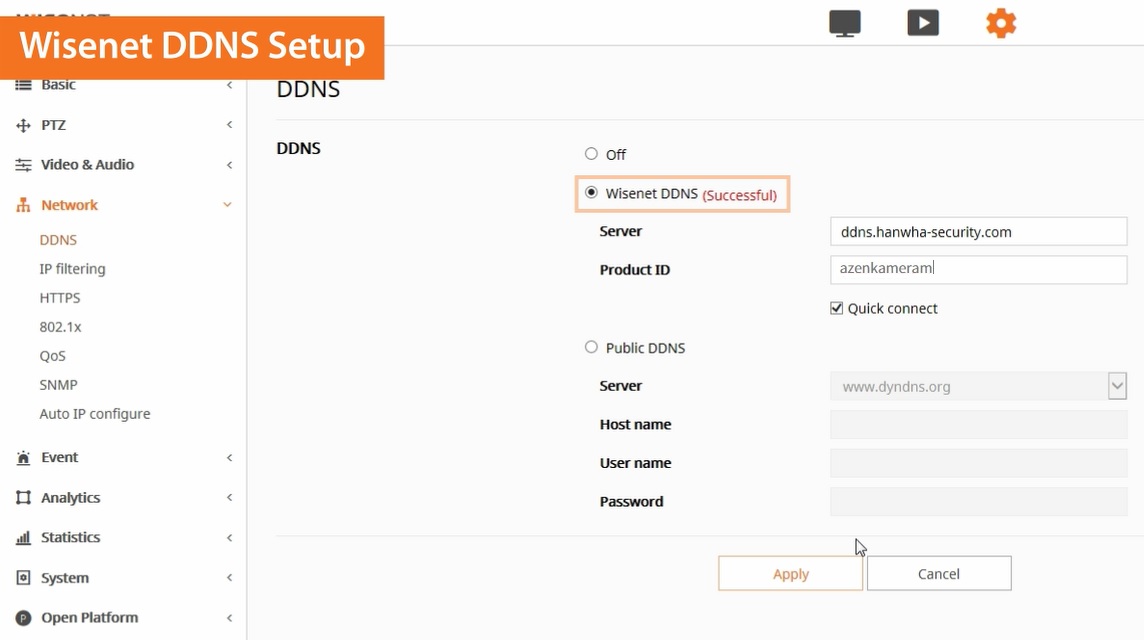Click the red "(Successful)" status text
Screen dimensions: 1144x640
tap(739, 195)
